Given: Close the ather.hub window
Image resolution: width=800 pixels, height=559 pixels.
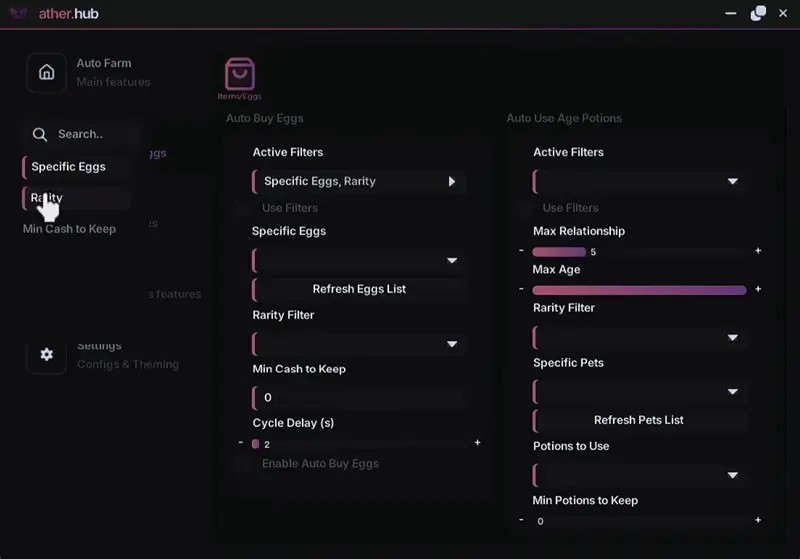Looking at the screenshot, I should click(x=783, y=13).
